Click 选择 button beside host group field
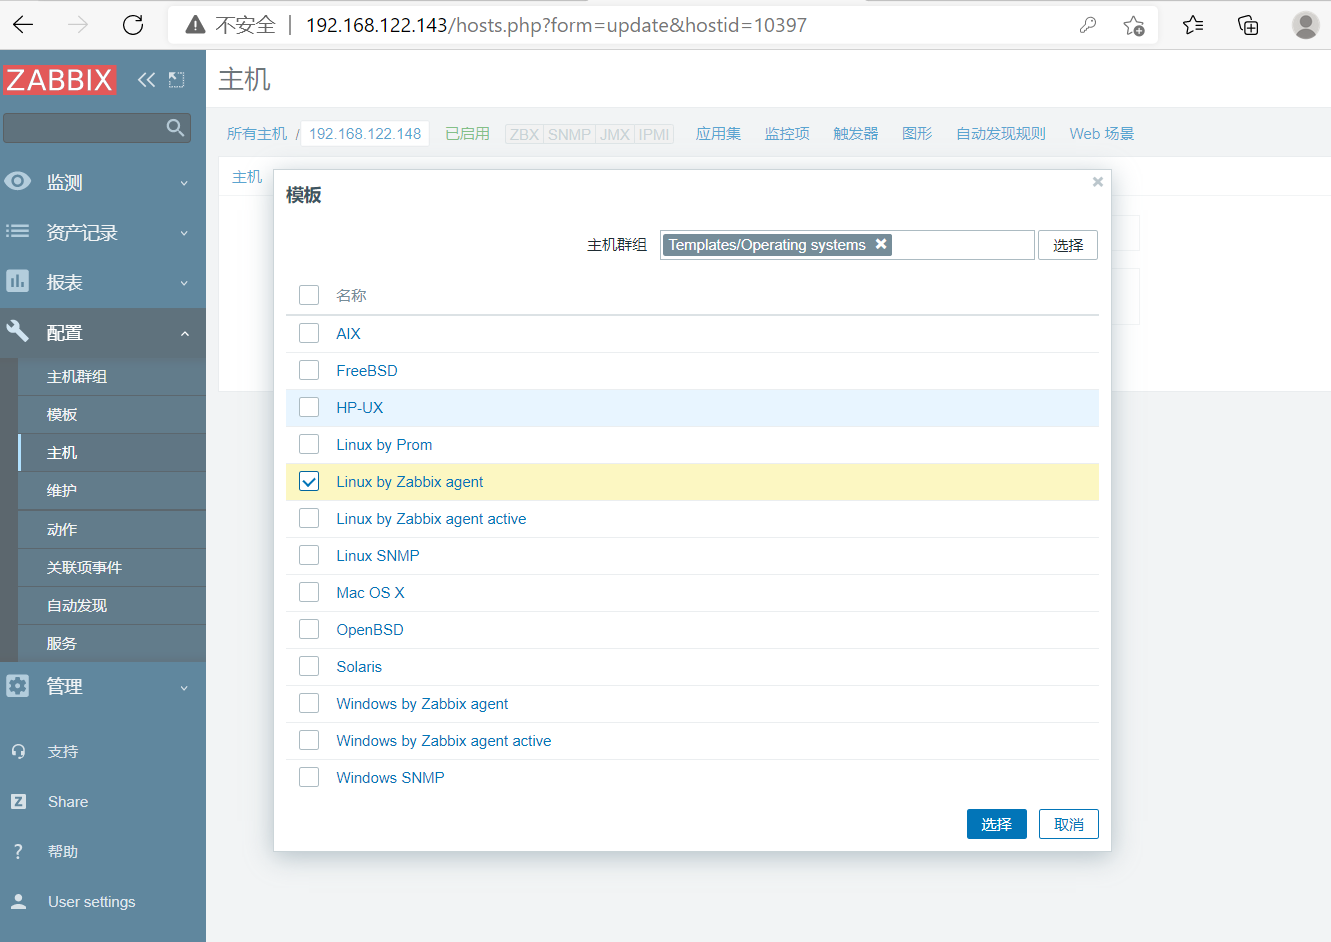The width and height of the screenshot is (1331, 942). coord(1068,245)
